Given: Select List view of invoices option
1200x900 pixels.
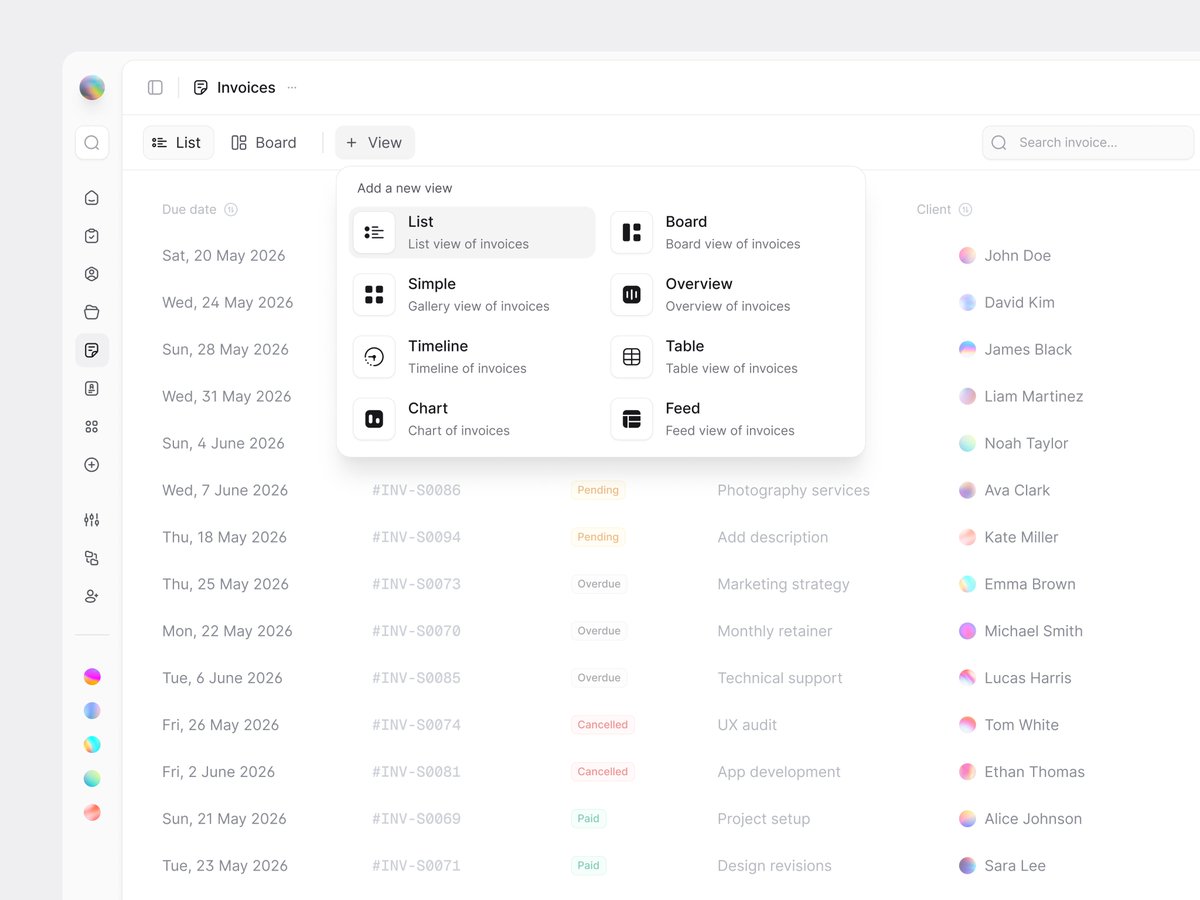Looking at the screenshot, I should (472, 233).
